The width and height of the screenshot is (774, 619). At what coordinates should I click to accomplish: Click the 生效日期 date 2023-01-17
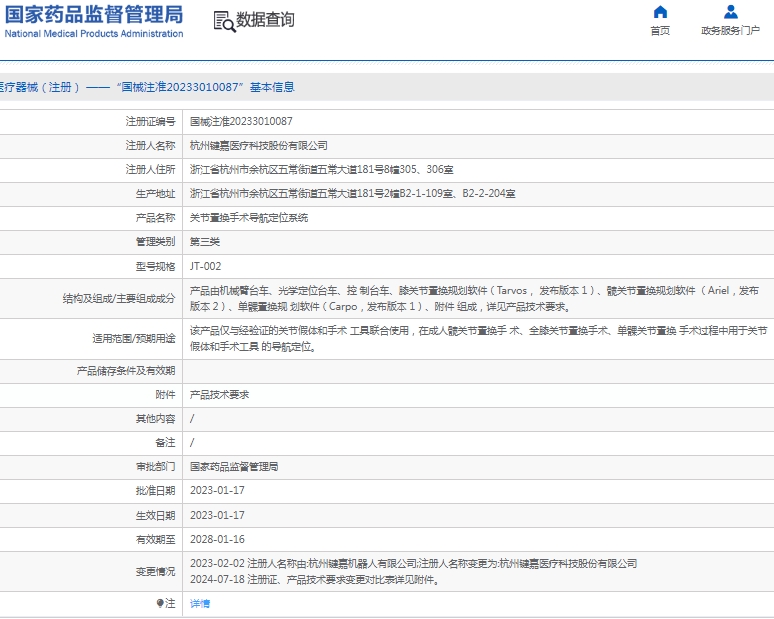(217, 515)
